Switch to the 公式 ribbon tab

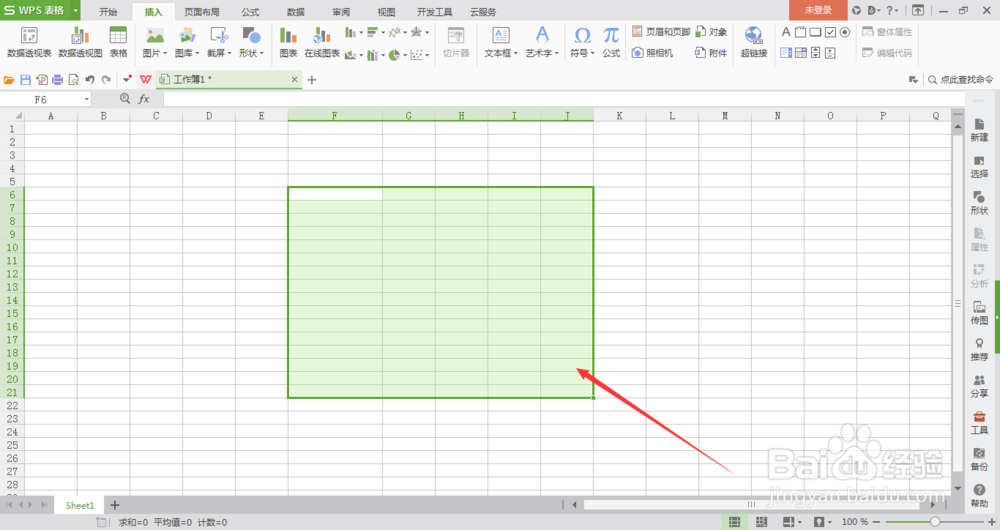[x=250, y=11]
